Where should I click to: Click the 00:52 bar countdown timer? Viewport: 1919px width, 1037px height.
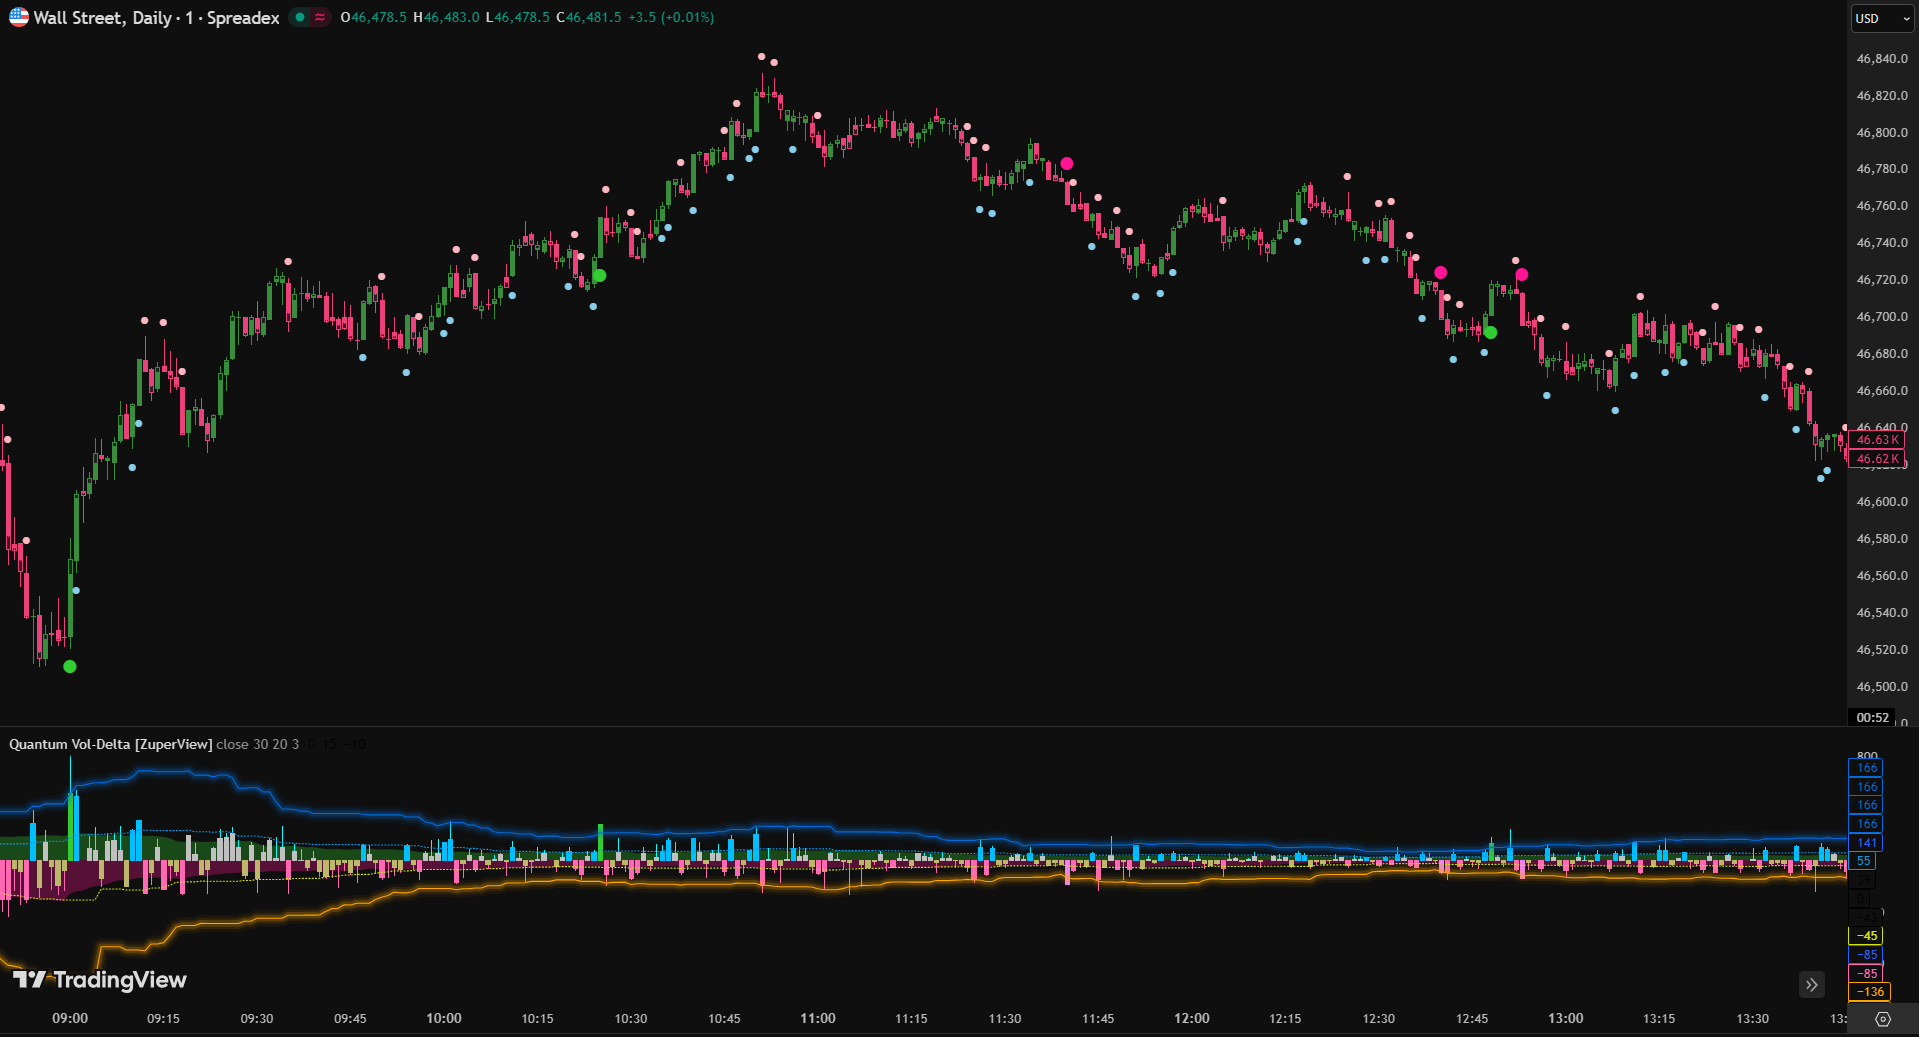(1872, 717)
